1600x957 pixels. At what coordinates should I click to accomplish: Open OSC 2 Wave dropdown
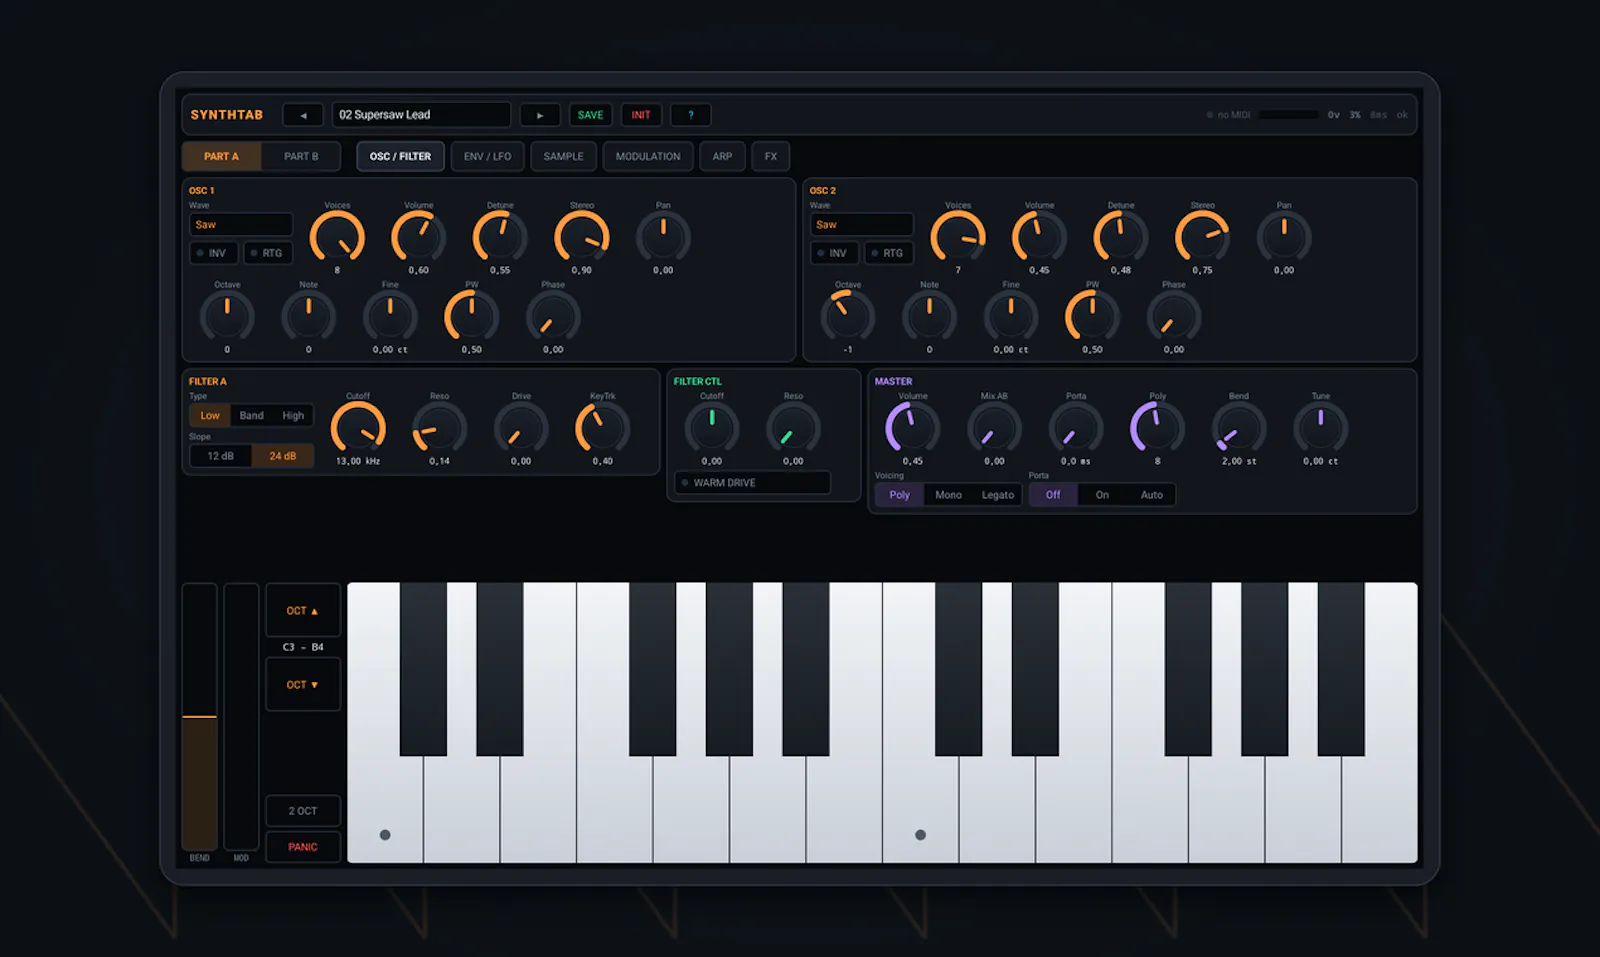click(x=862, y=225)
